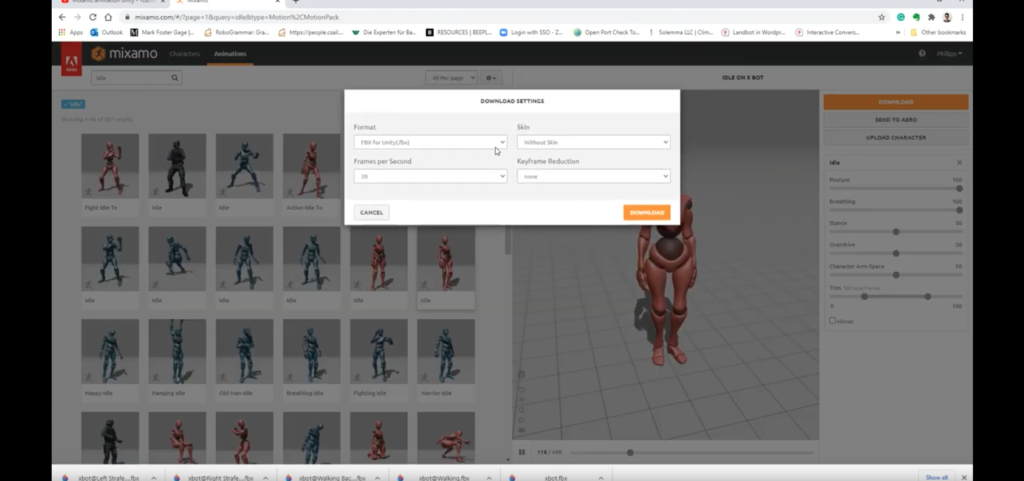Click the Chrome Apps shortcut icon
This screenshot has width=1024, height=481.
point(62,32)
